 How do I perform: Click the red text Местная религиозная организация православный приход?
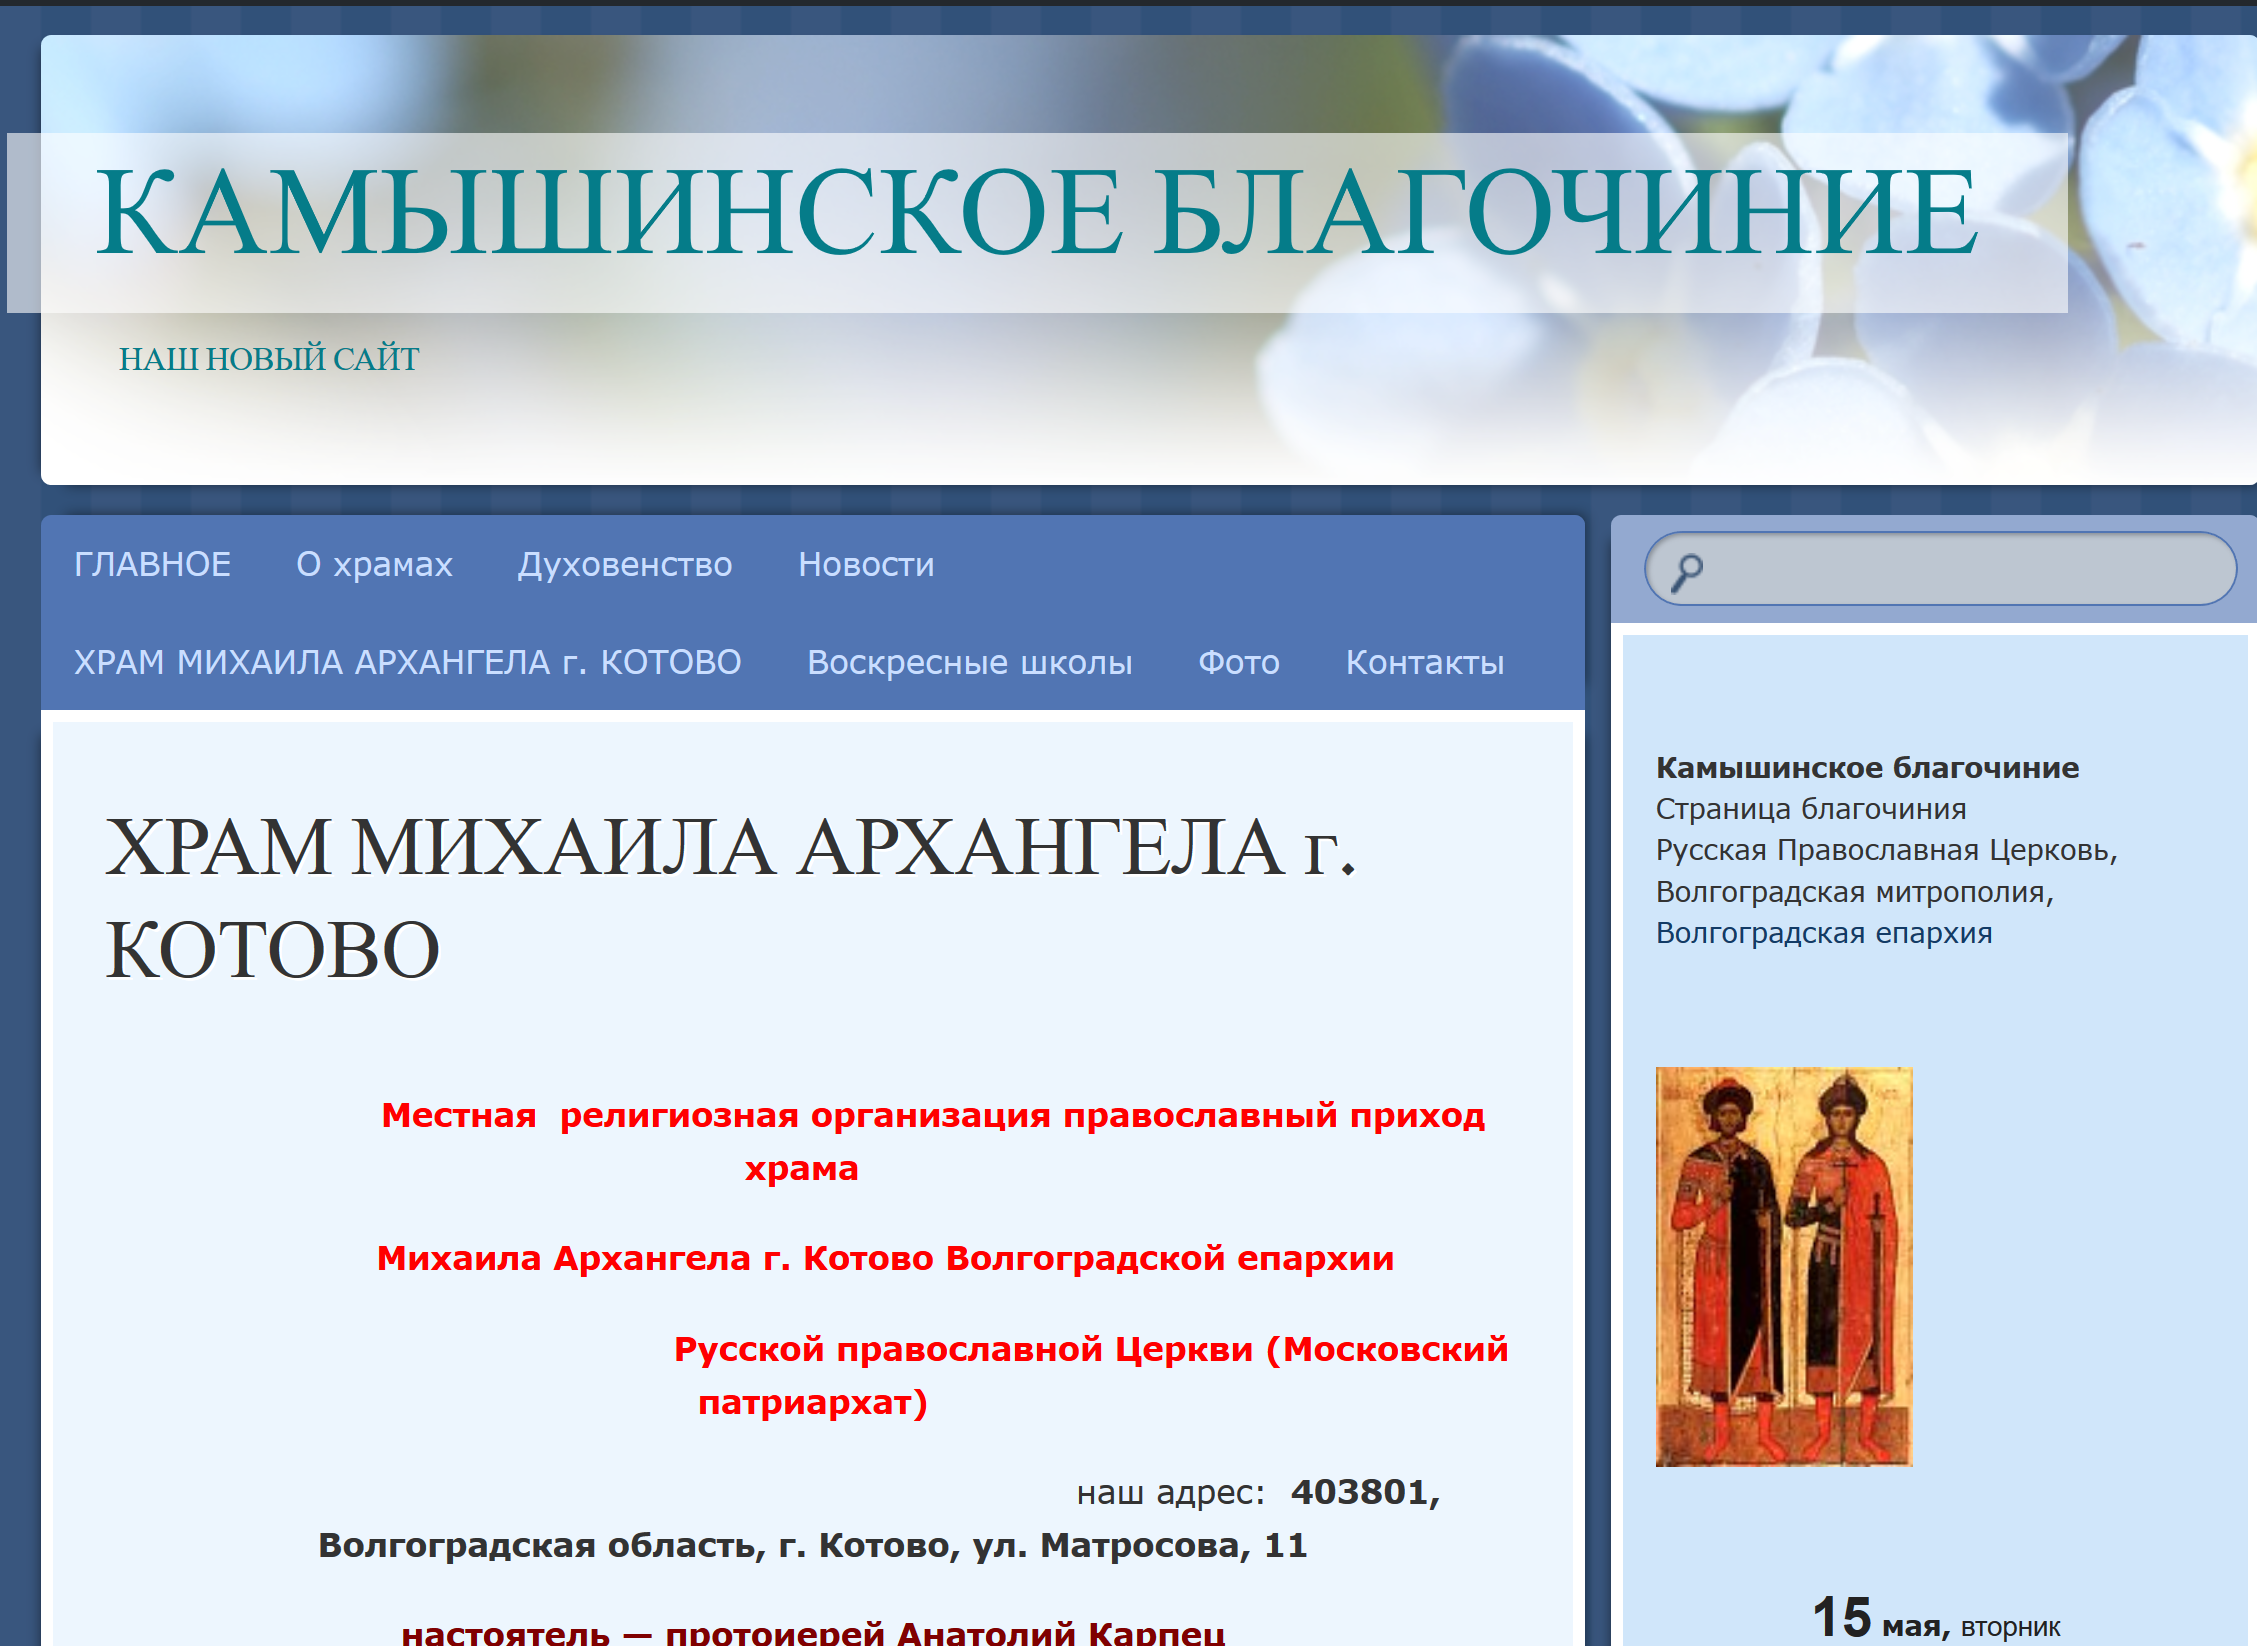[x=933, y=1115]
